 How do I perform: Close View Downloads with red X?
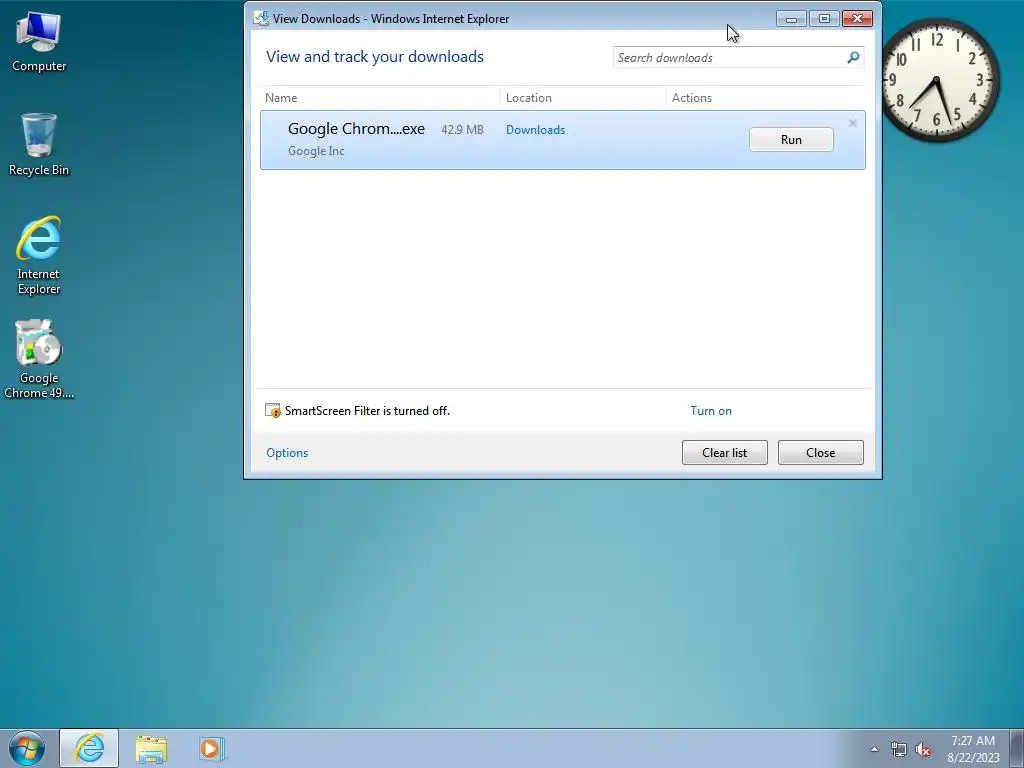tap(857, 18)
